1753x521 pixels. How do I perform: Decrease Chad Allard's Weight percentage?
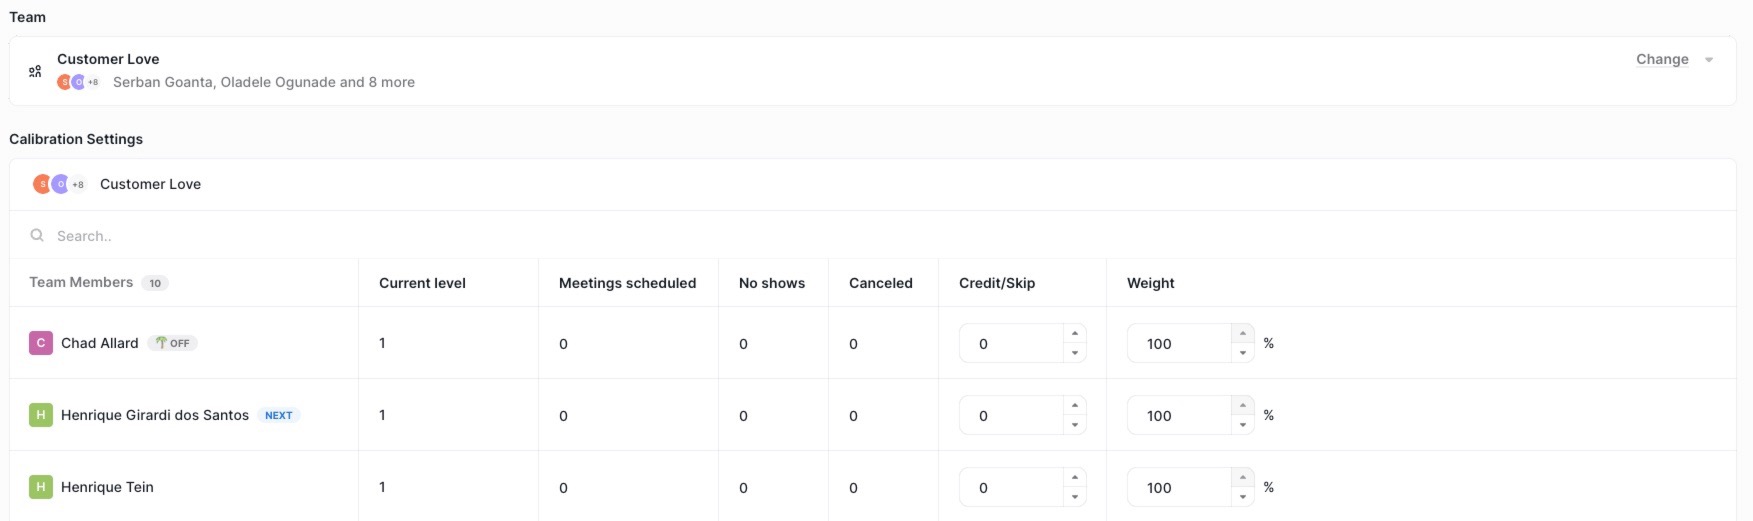tap(1242, 353)
